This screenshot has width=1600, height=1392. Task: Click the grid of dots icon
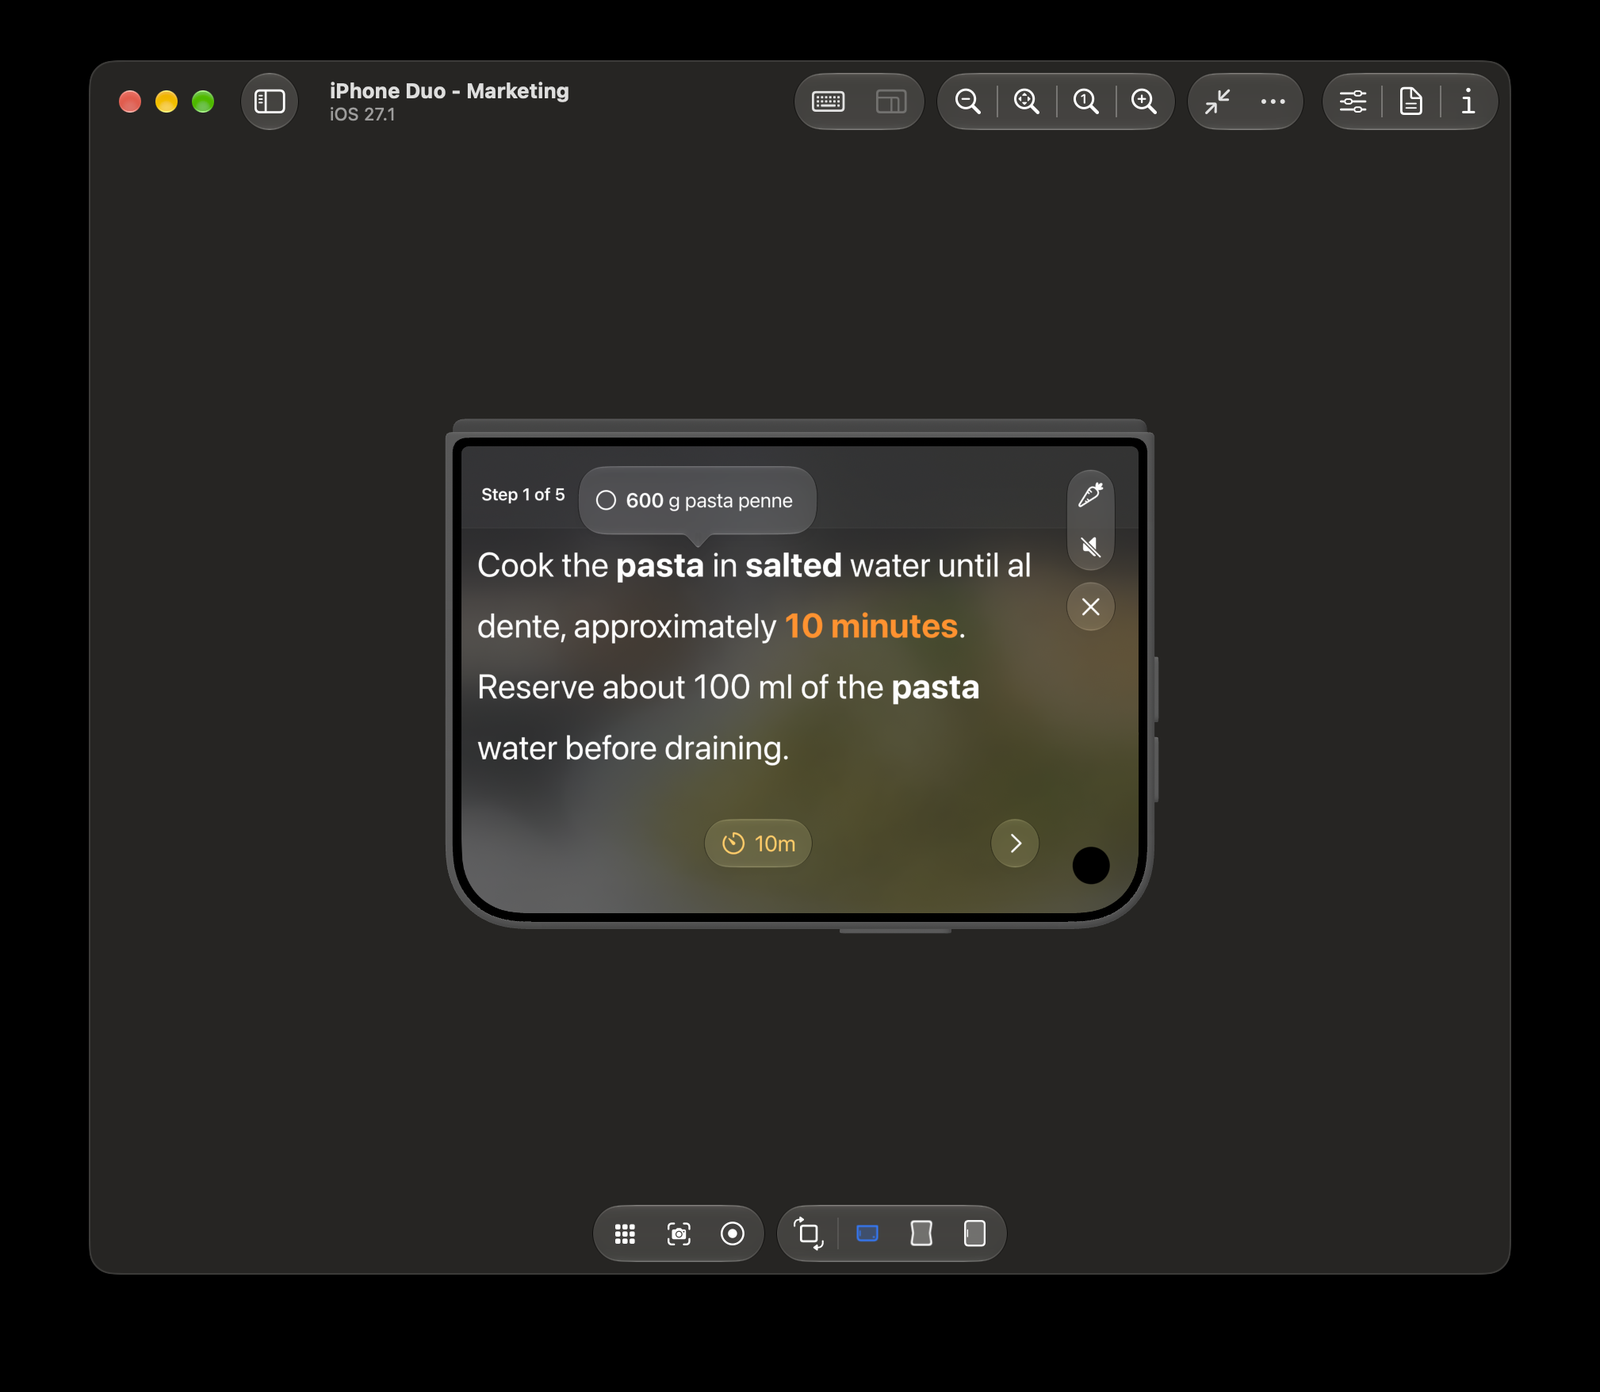(625, 1234)
